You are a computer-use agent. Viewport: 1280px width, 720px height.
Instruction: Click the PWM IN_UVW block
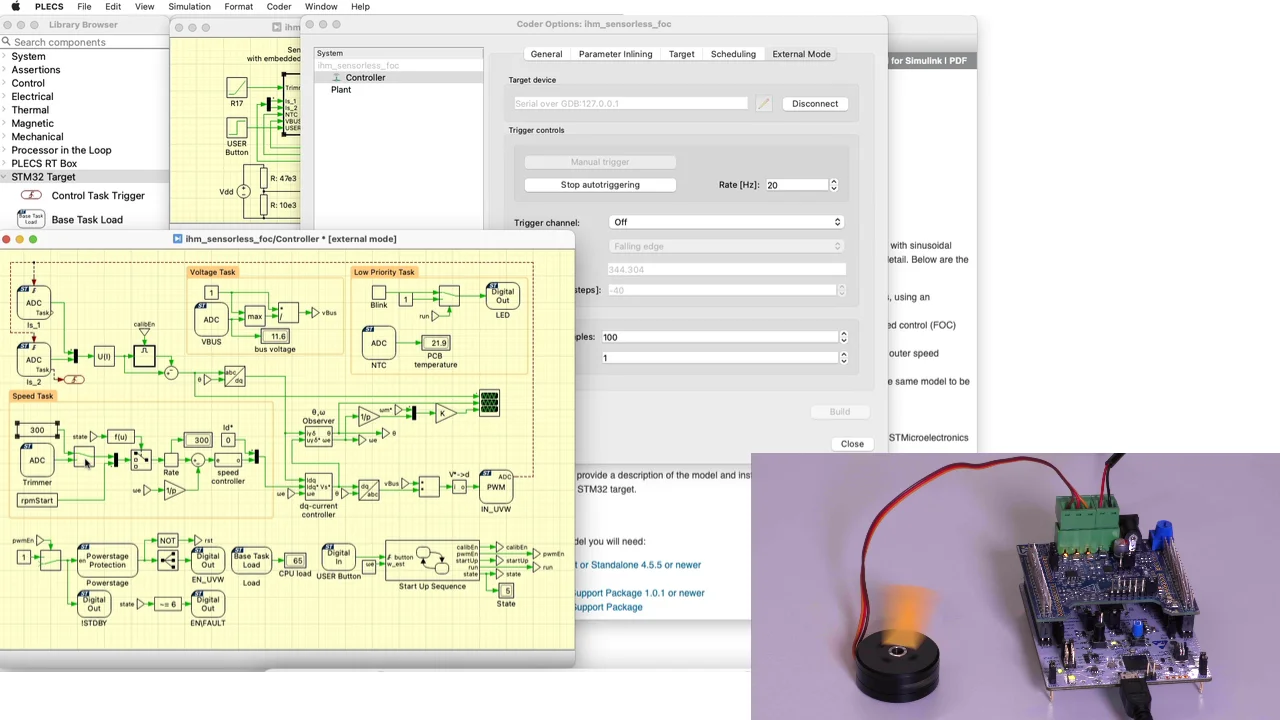(x=496, y=485)
